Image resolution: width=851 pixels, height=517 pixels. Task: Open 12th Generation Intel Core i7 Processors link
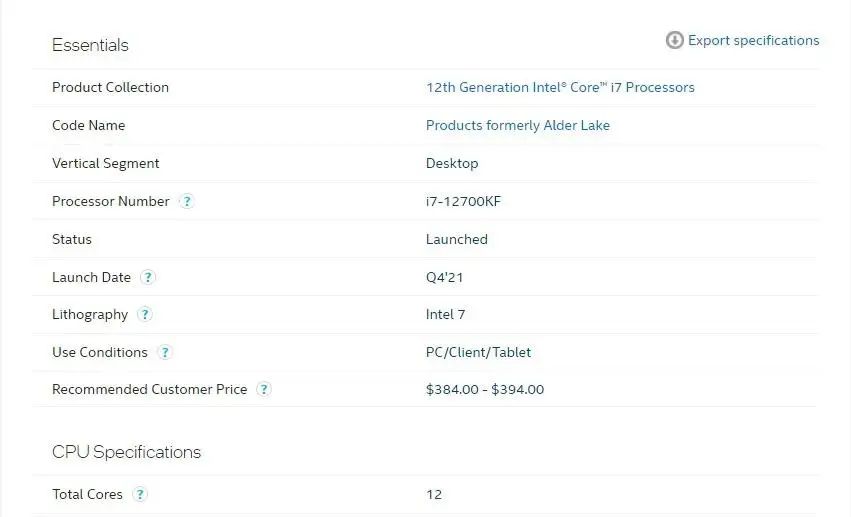560,87
